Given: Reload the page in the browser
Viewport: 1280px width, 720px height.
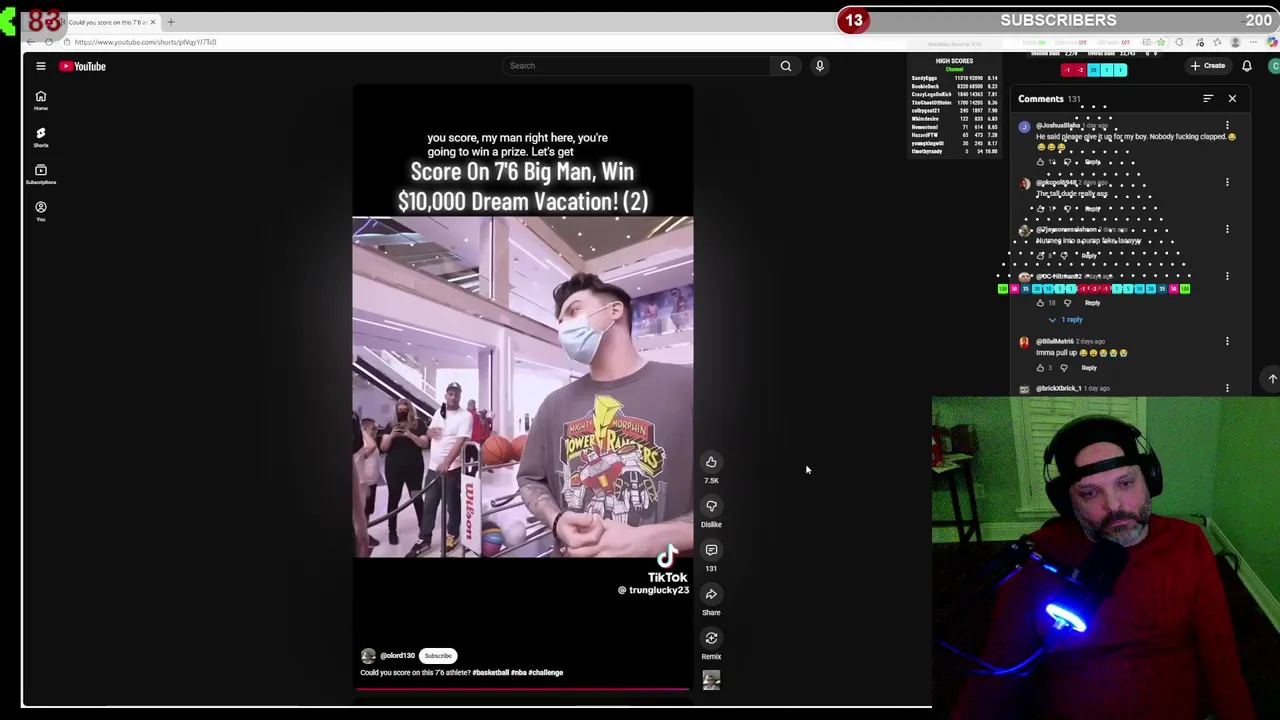Looking at the screenshot, I should click(49, 42).
